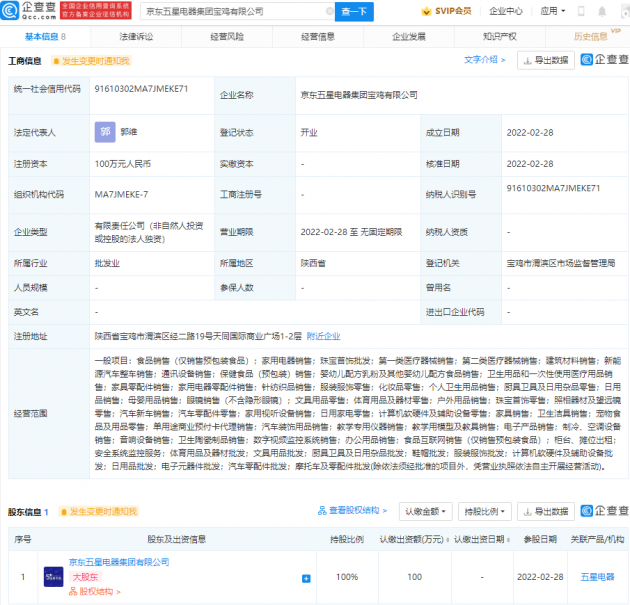Select the organization code MA7JMEKE-7
Viewport: 630px width, 605px height.
[121, 194]
